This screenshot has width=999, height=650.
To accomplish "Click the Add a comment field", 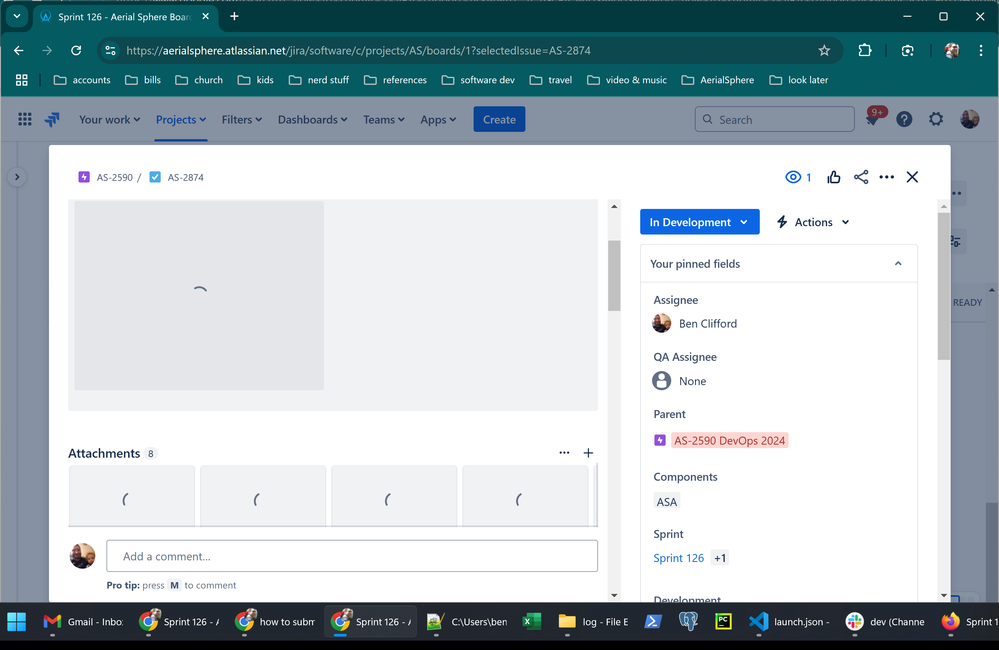I will tap(352, 556).
